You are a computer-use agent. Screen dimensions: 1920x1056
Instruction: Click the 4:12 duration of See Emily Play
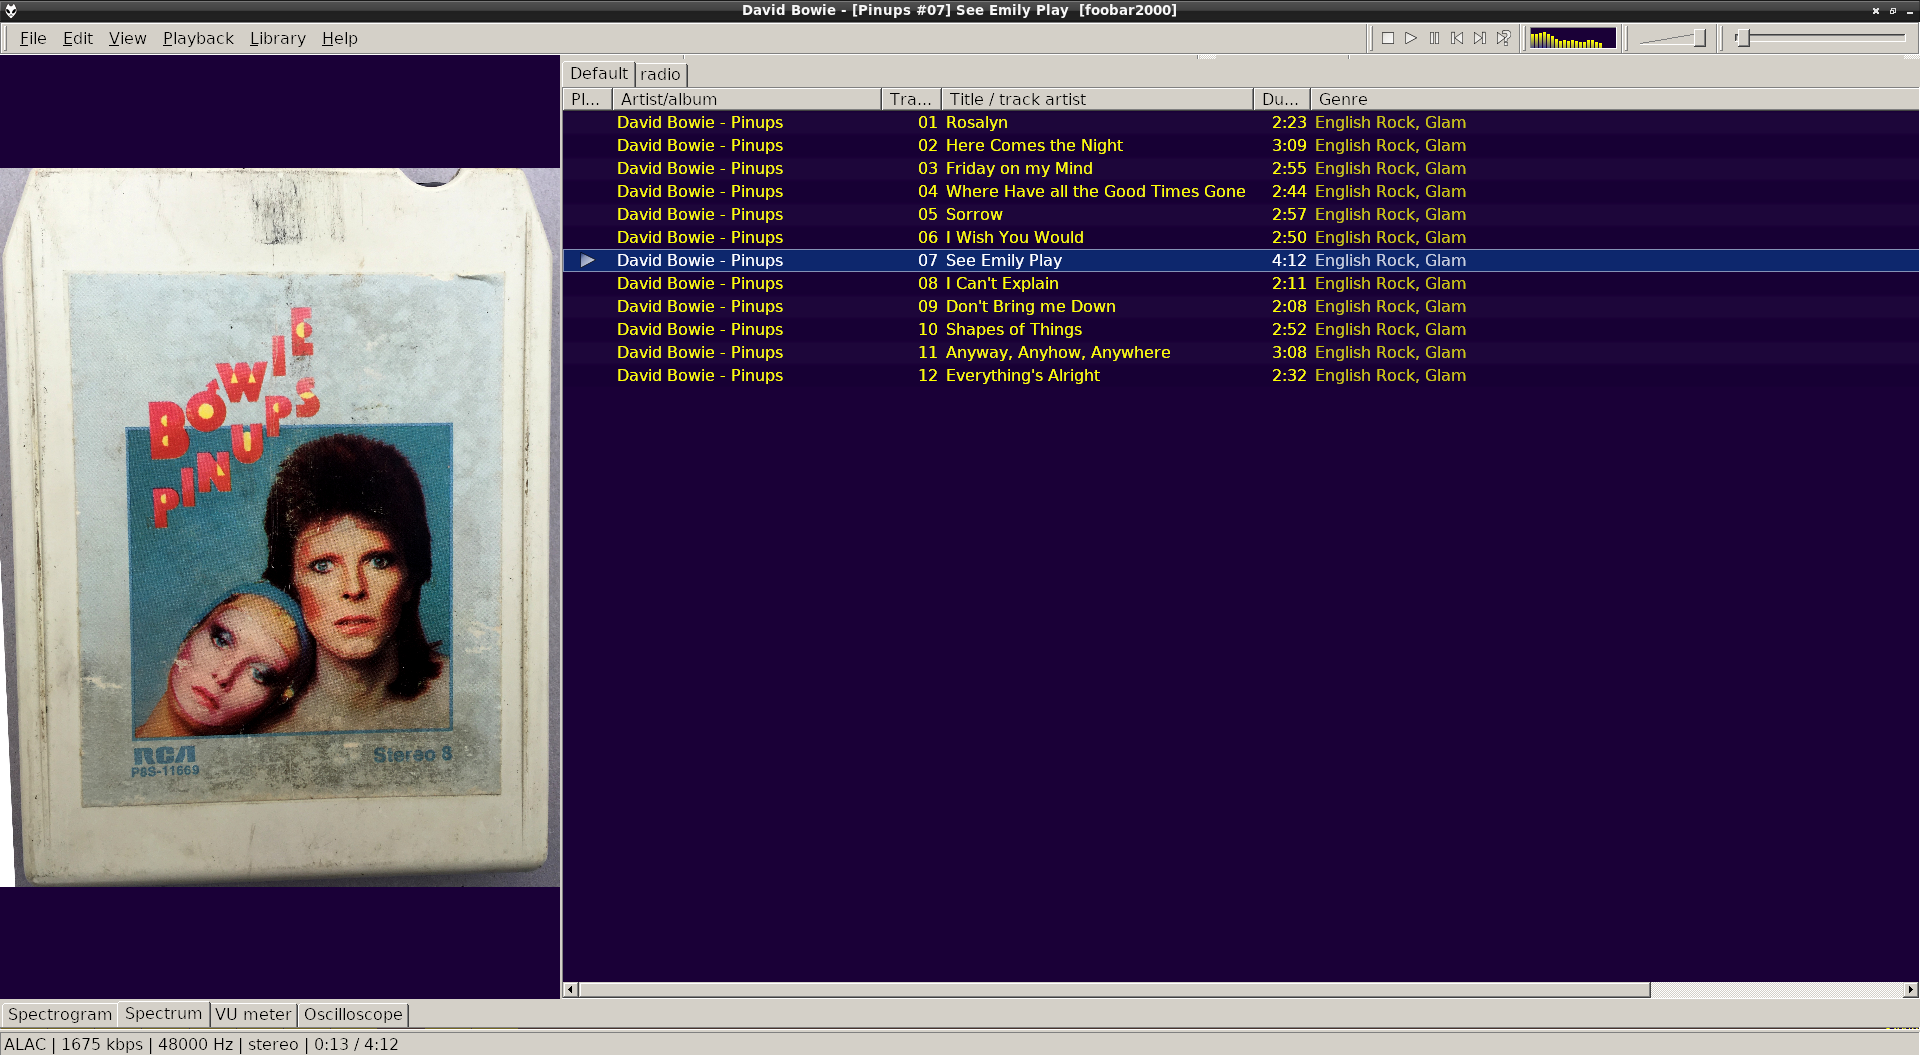(x=1289, y=260)
